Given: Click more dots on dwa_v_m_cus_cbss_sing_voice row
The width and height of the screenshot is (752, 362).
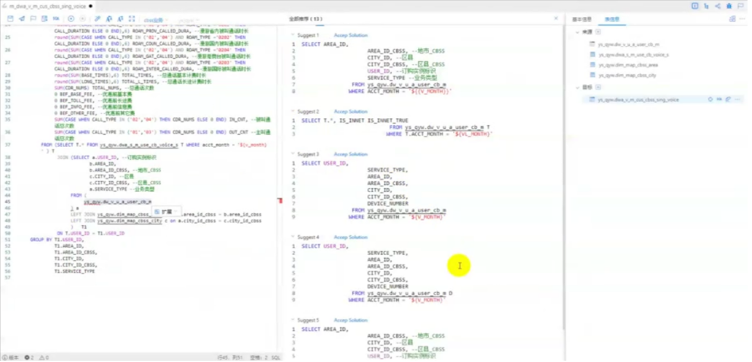Looking at the screenshot, I should pyautogui.click(x=738, y=100).
